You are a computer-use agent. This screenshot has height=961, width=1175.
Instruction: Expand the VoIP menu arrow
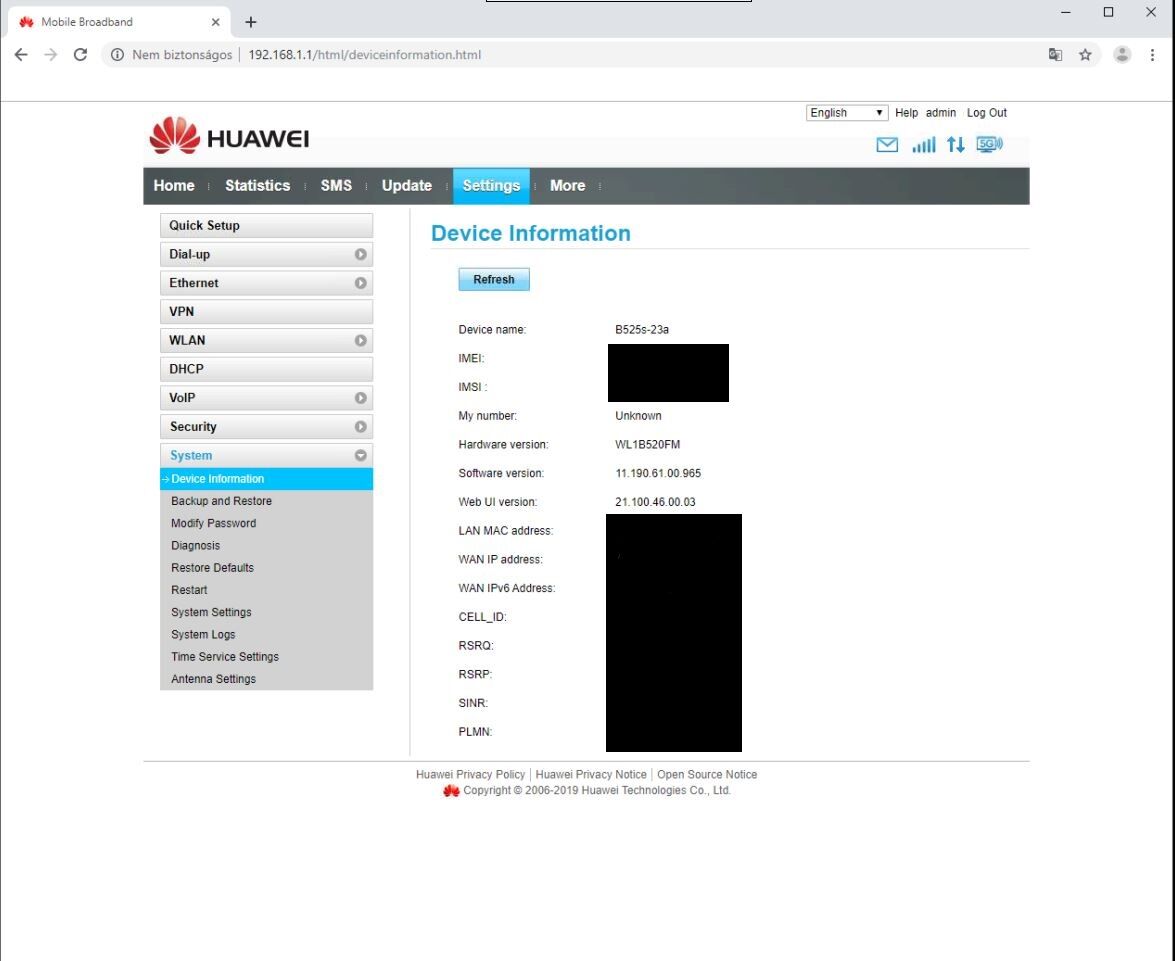click(x=360, y=398)
